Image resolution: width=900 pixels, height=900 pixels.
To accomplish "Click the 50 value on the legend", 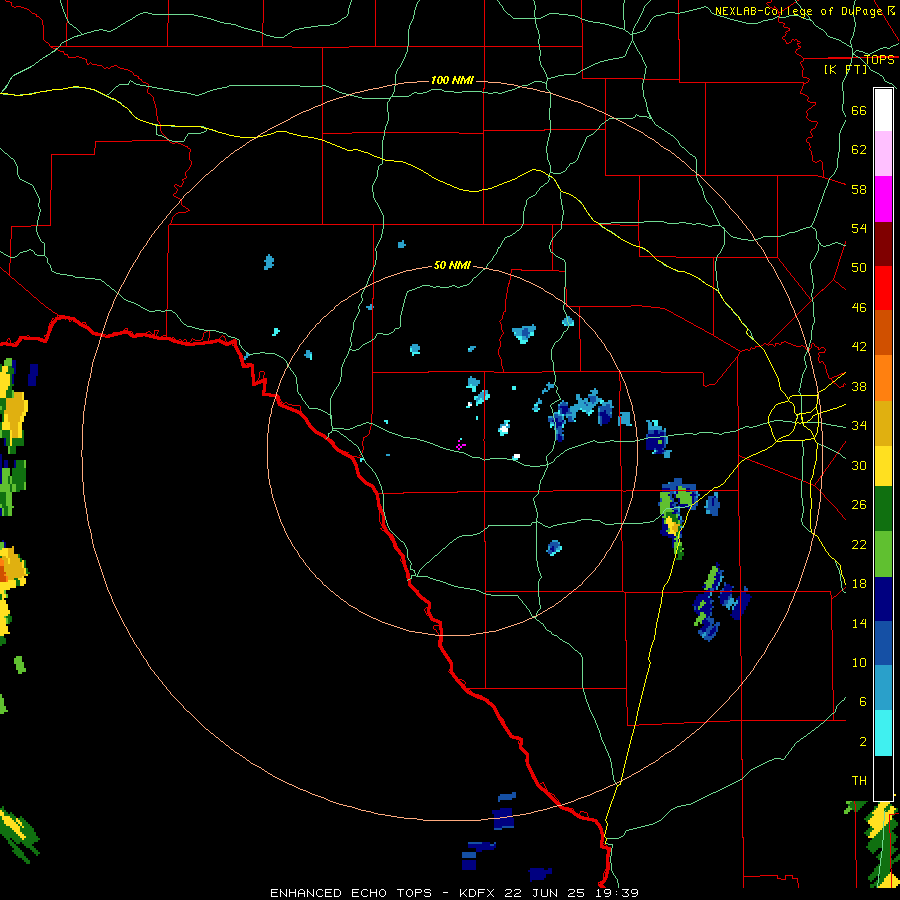I will [x=859, y=268].
